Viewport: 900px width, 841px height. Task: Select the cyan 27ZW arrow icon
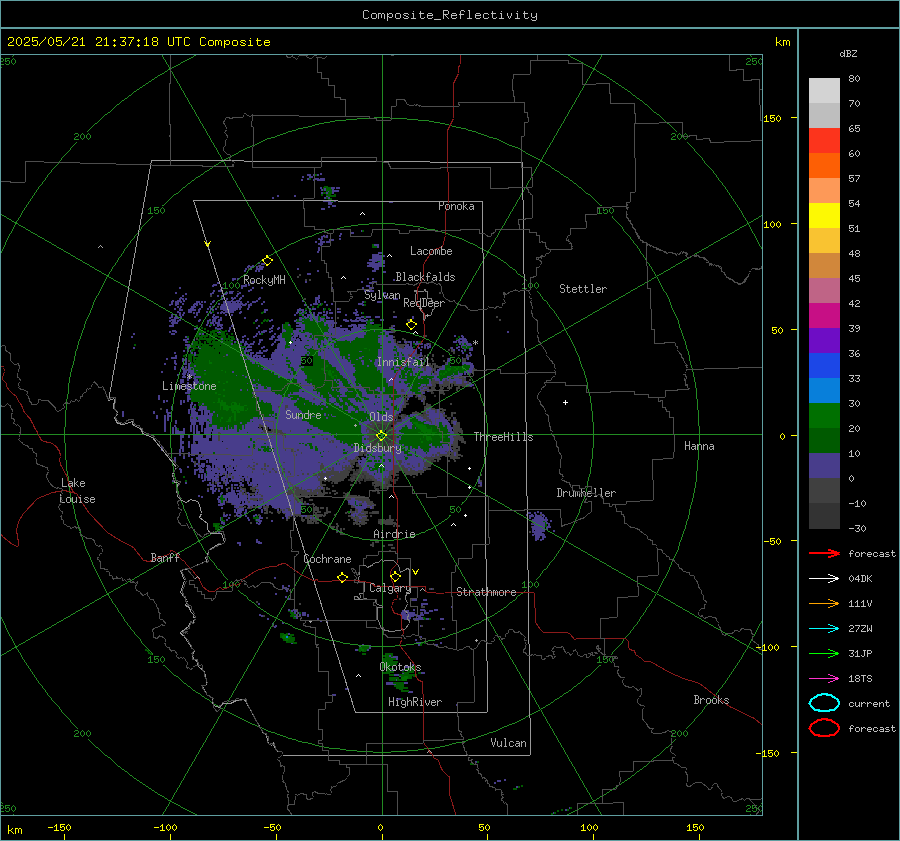click(x=824, y=629)
